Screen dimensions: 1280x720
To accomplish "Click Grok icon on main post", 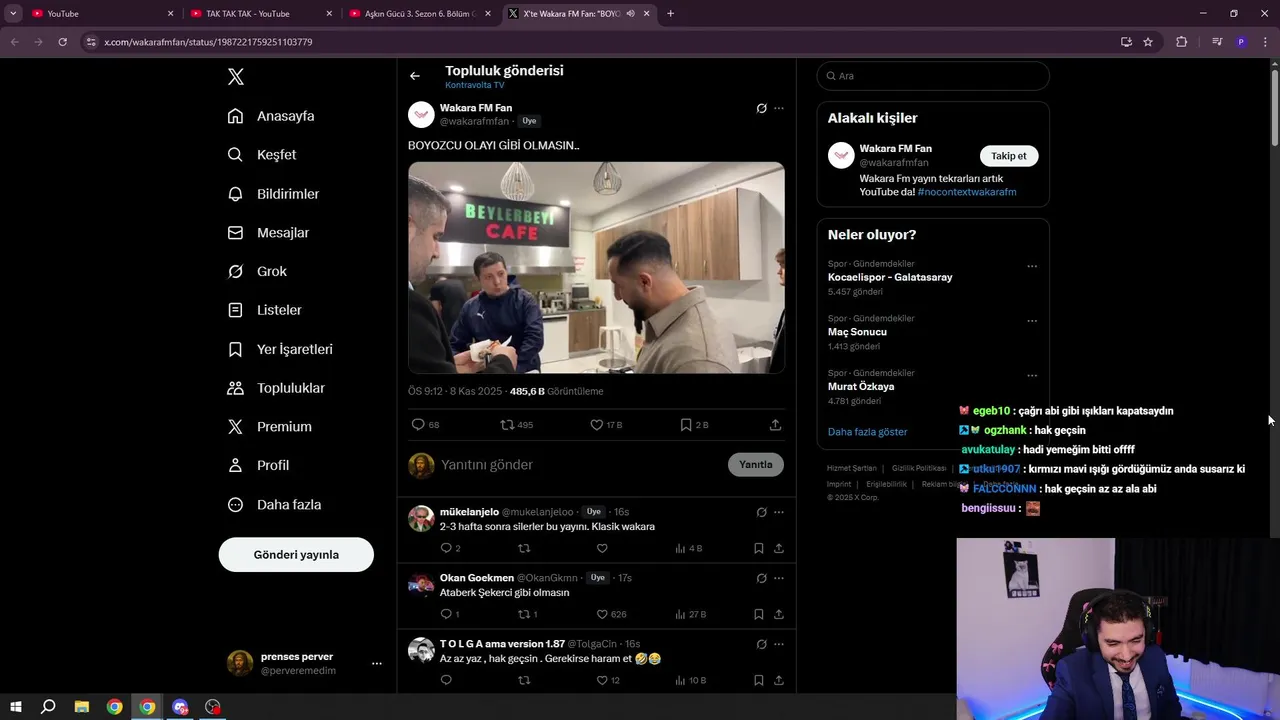I will pos(761,108).
